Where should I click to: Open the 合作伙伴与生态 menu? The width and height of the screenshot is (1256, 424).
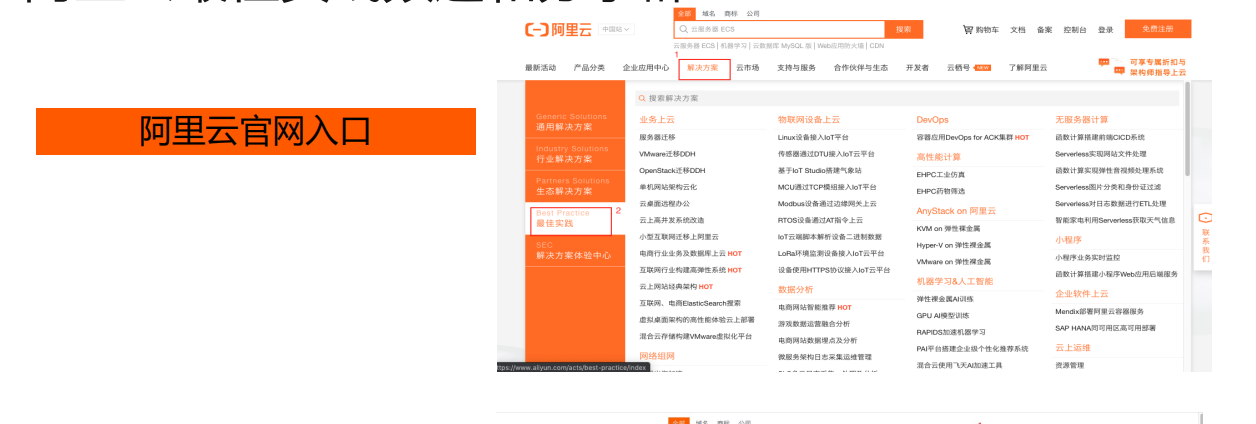861,68
